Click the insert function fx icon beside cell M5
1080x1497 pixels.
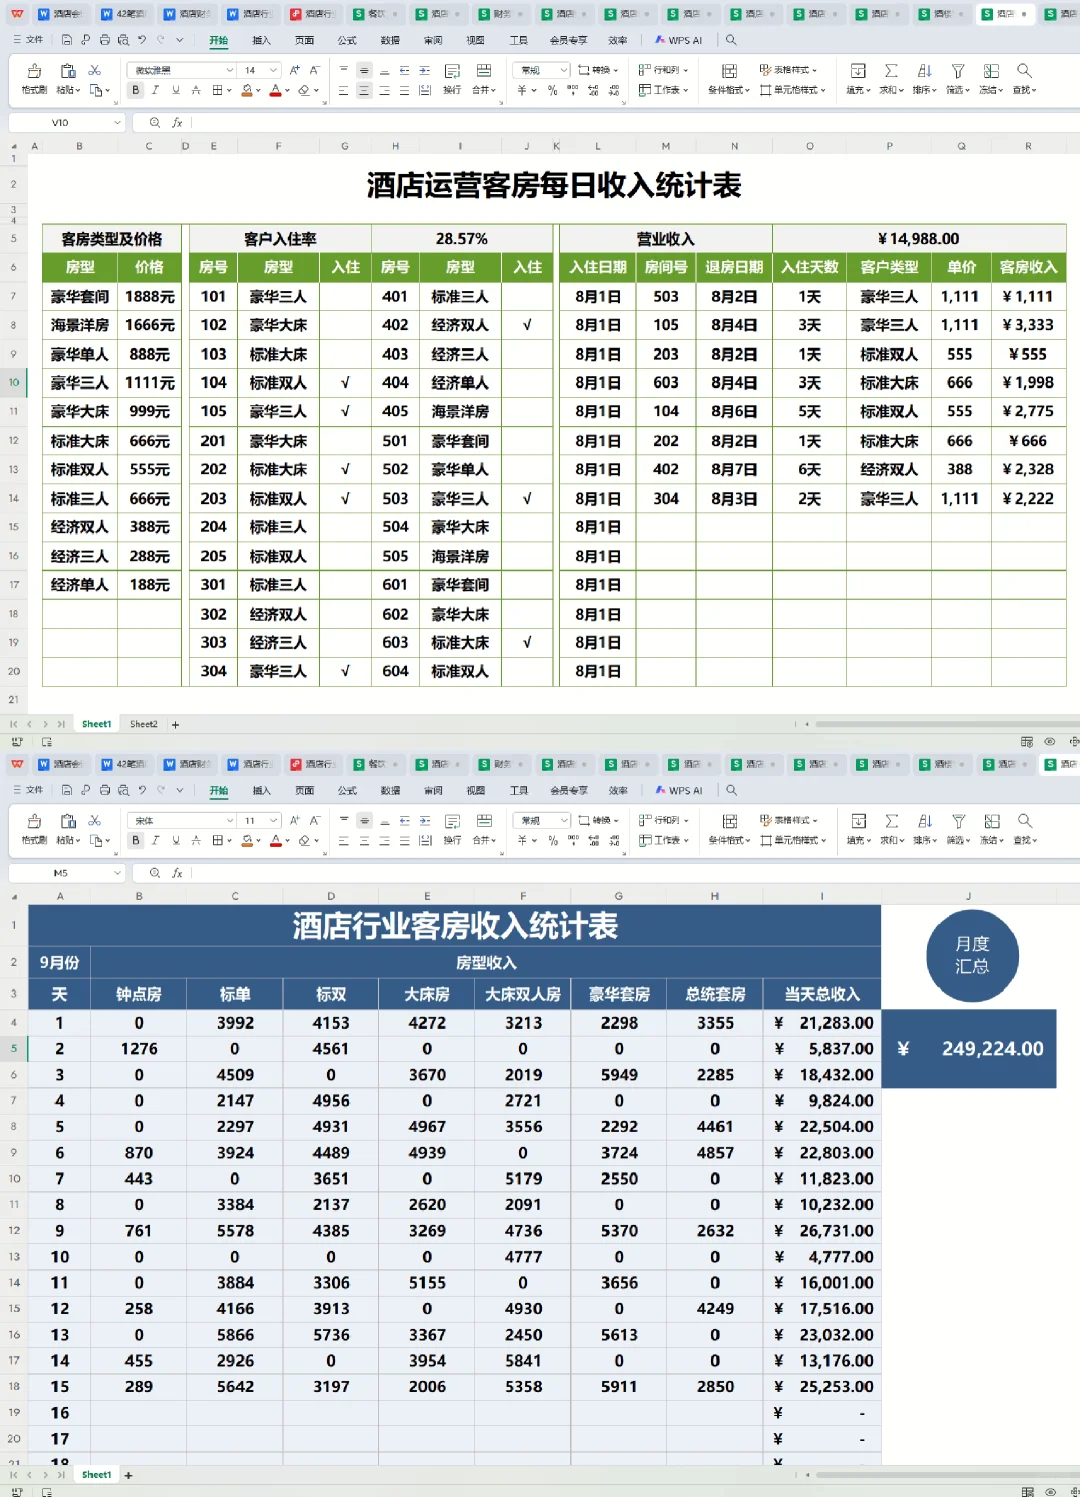(177, 873)
